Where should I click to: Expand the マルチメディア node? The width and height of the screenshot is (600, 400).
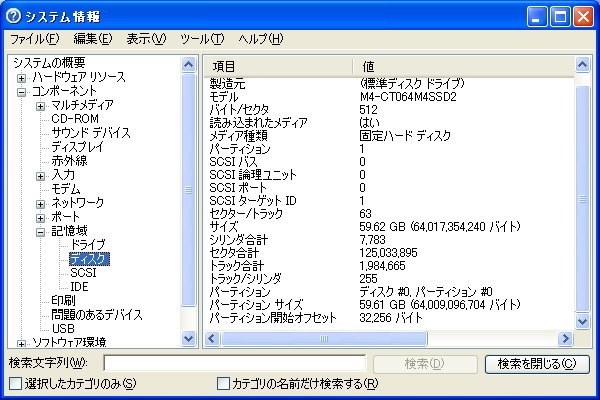click(41, 106)
